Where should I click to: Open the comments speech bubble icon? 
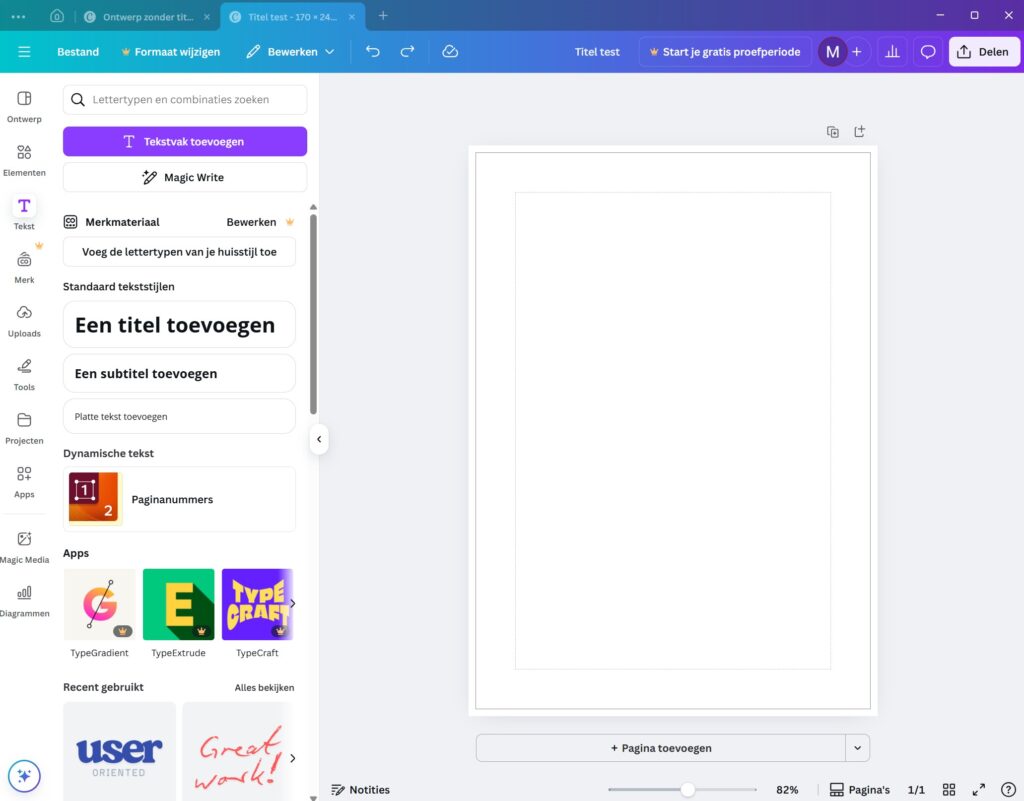pyautogui.click(x=928, y=52)
